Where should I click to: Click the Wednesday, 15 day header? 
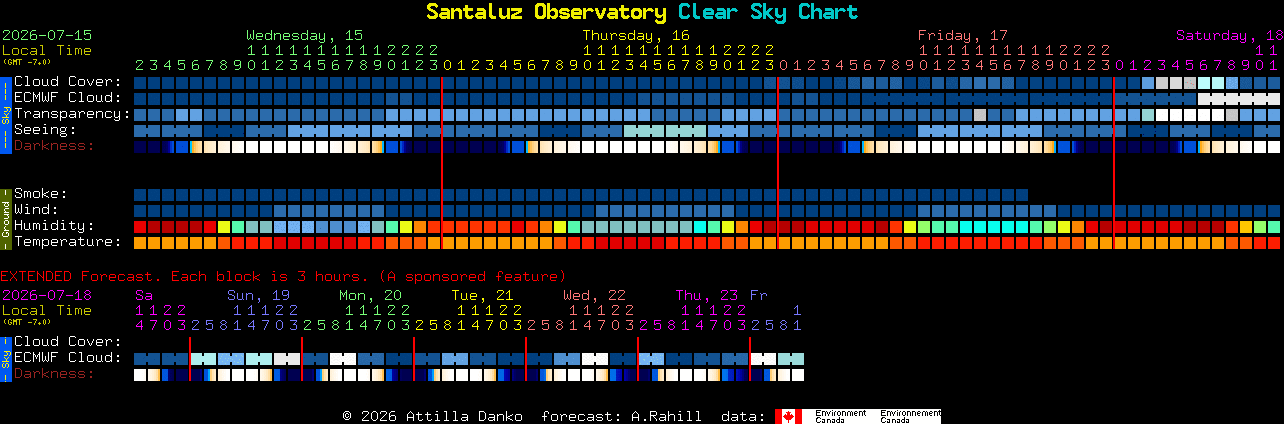pos(305,34)
